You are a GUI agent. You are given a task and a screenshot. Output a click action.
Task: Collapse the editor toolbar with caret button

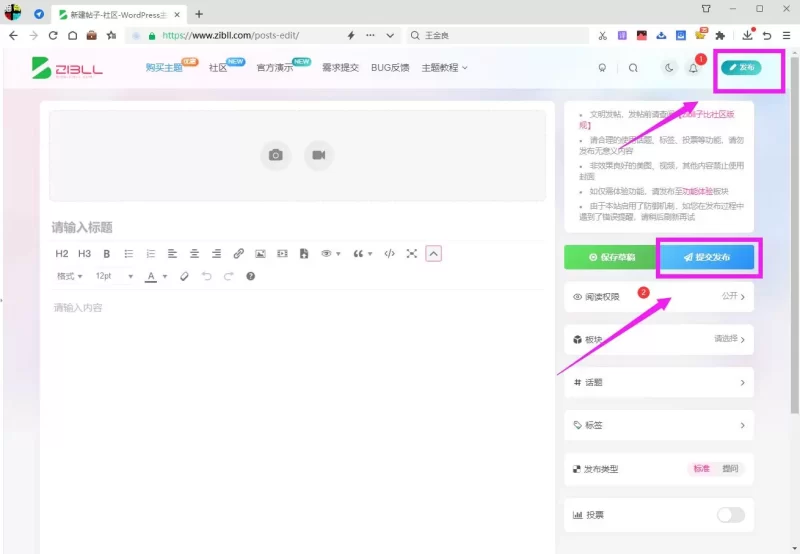point(433,254)
